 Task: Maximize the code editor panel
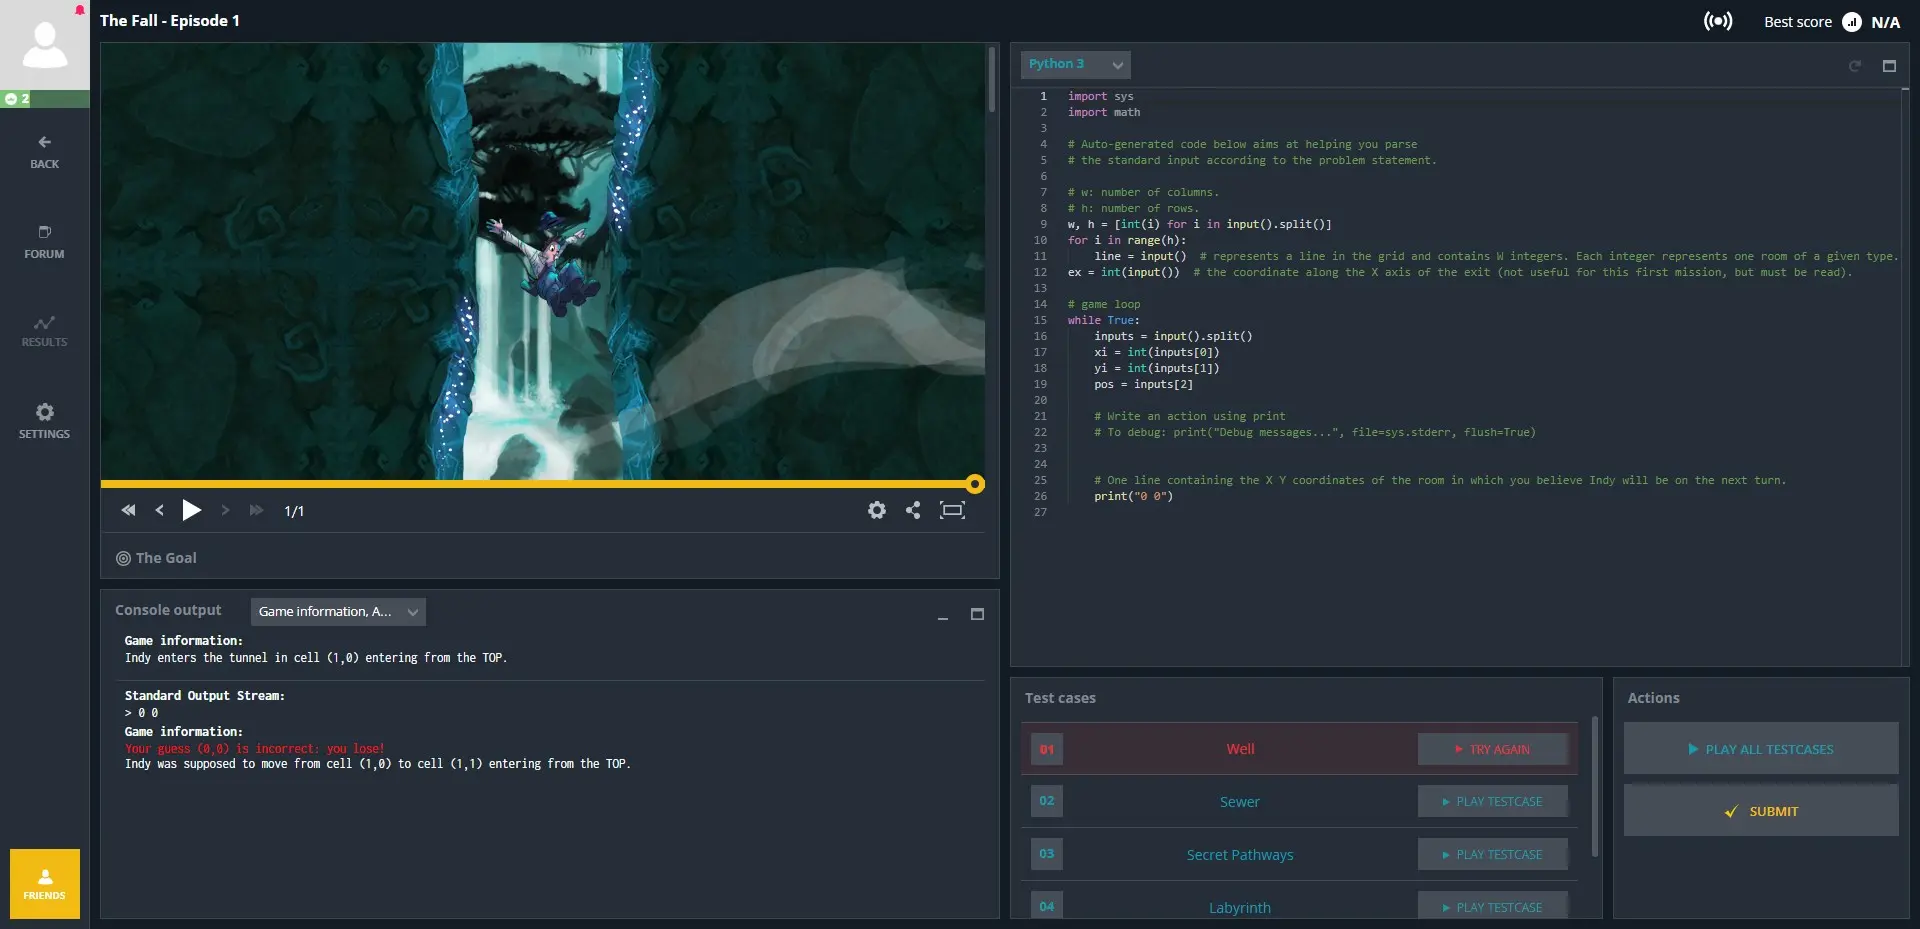click(x=1889, y=66)
